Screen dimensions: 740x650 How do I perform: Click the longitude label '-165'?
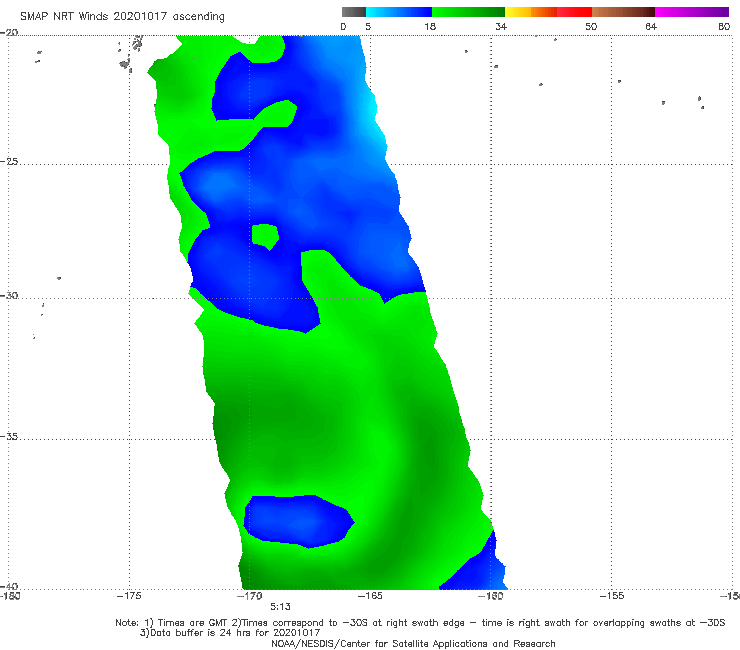[370, 596]
